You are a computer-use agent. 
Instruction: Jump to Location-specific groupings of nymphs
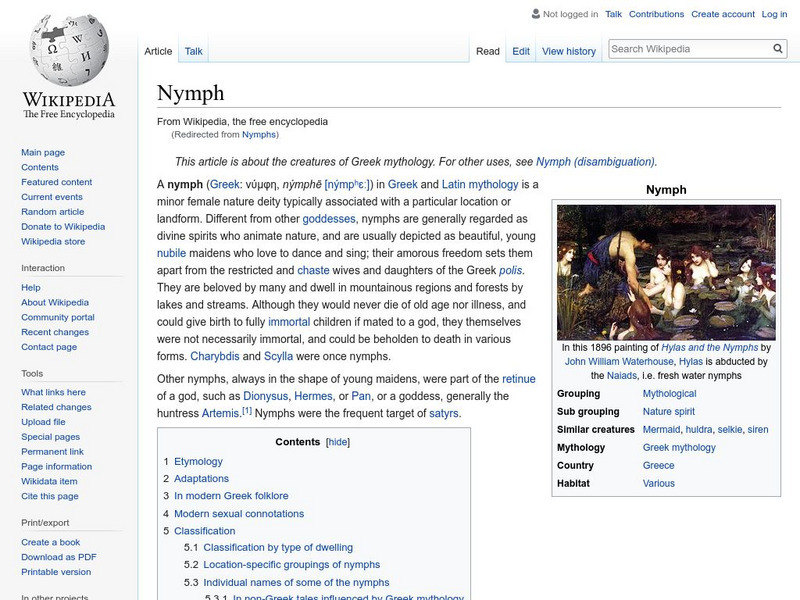point(291,564)
